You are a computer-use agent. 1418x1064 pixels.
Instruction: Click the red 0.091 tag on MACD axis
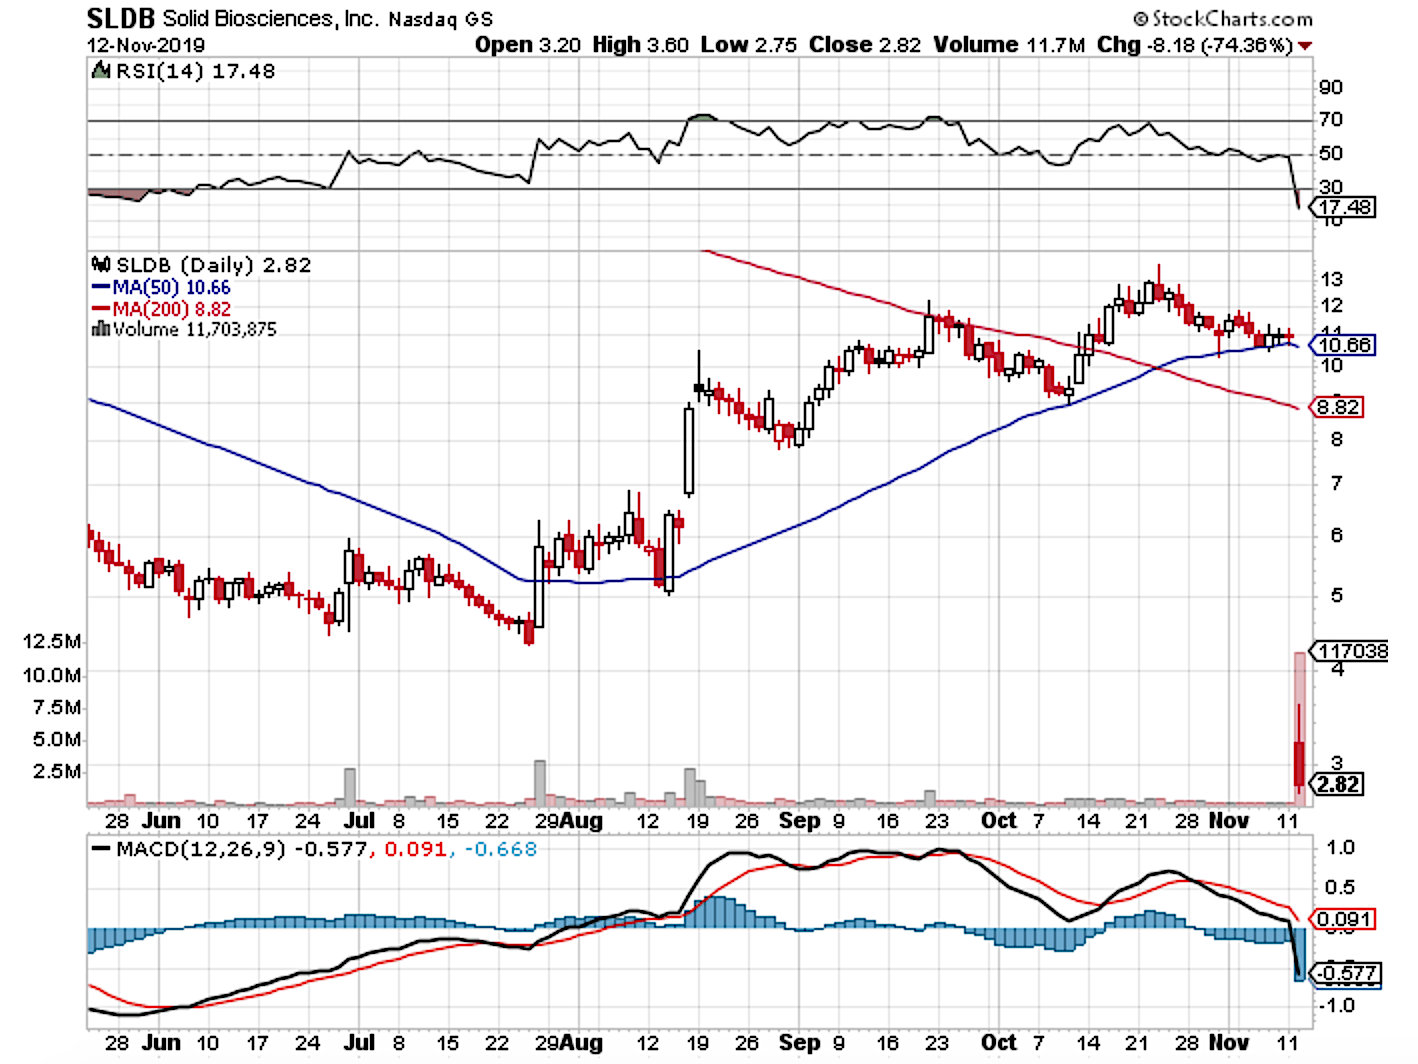[x=1345, y=919]
